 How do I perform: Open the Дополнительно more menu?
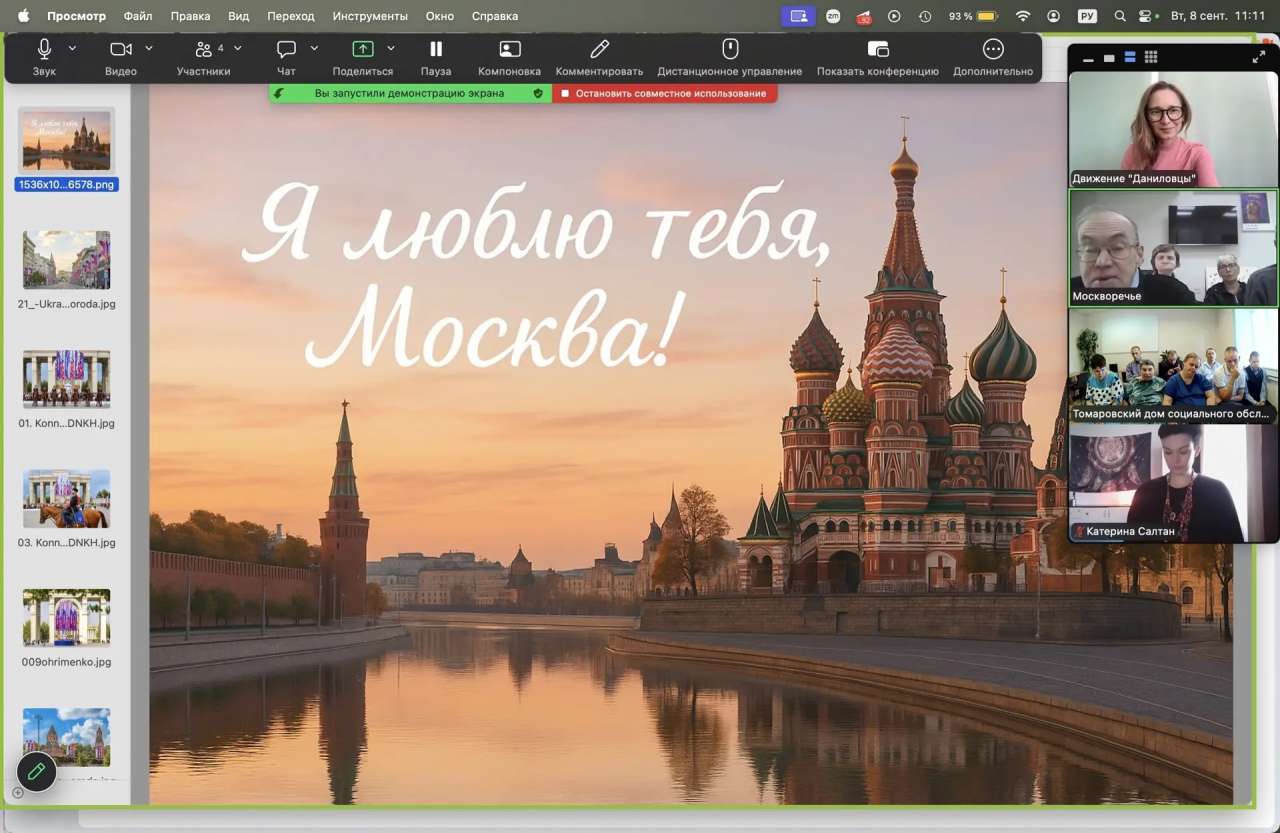[x=993, y=49]
